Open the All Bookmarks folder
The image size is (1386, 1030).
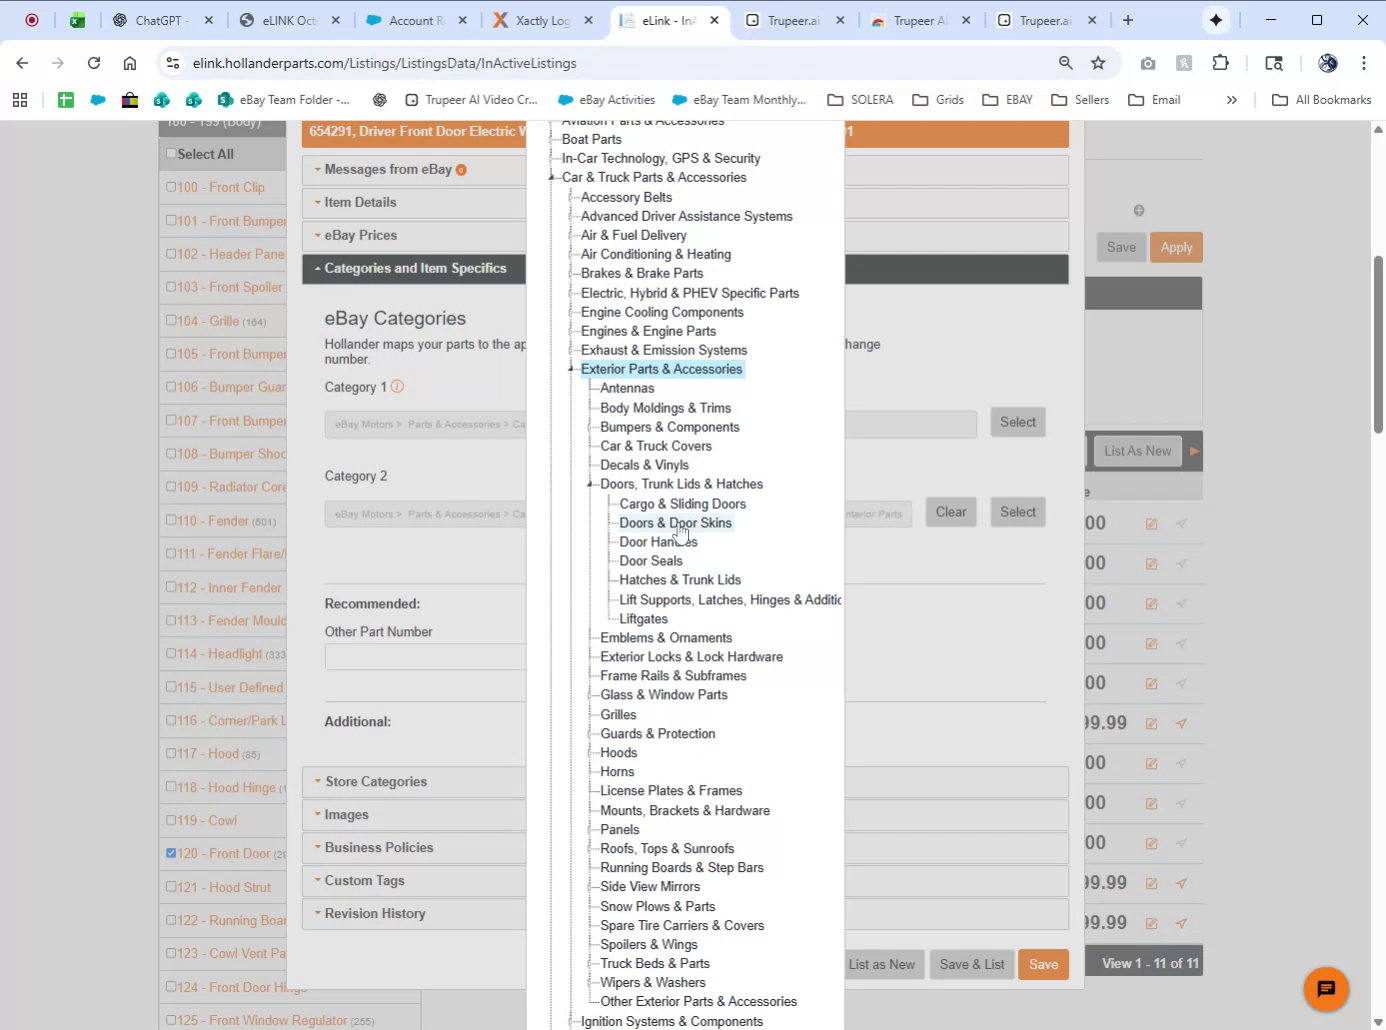point(1321,100)
